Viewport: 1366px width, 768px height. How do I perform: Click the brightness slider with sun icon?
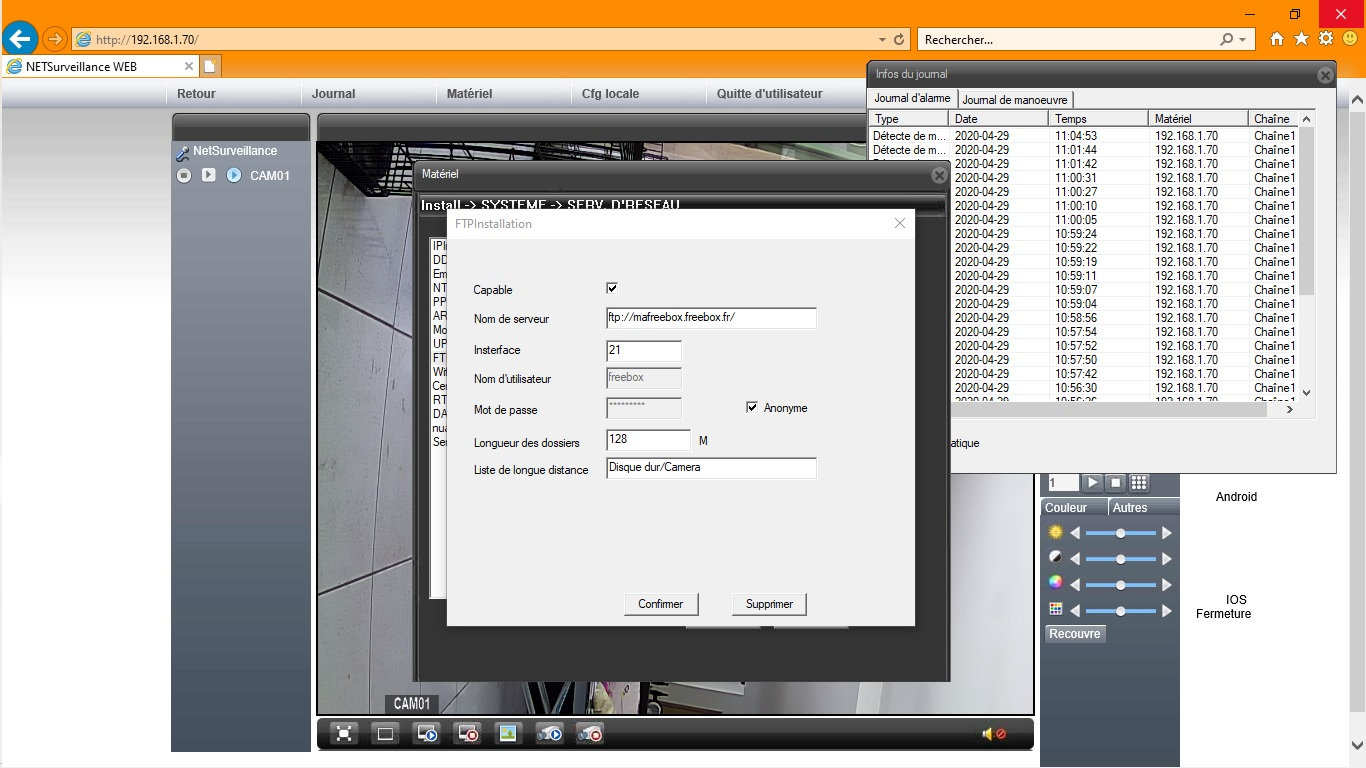1120,533
